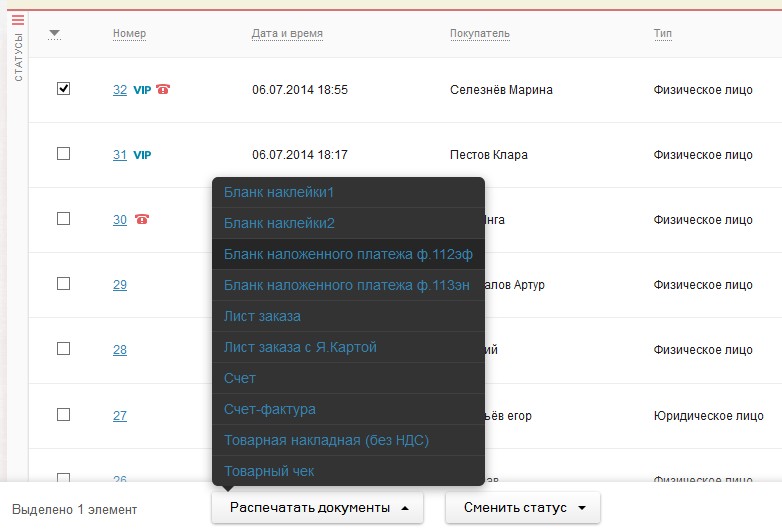Image resolution: width=782 pixels, height=530 pixels.
Task: Open the select-all arrow in table header
Action: [x=55, y=34]
